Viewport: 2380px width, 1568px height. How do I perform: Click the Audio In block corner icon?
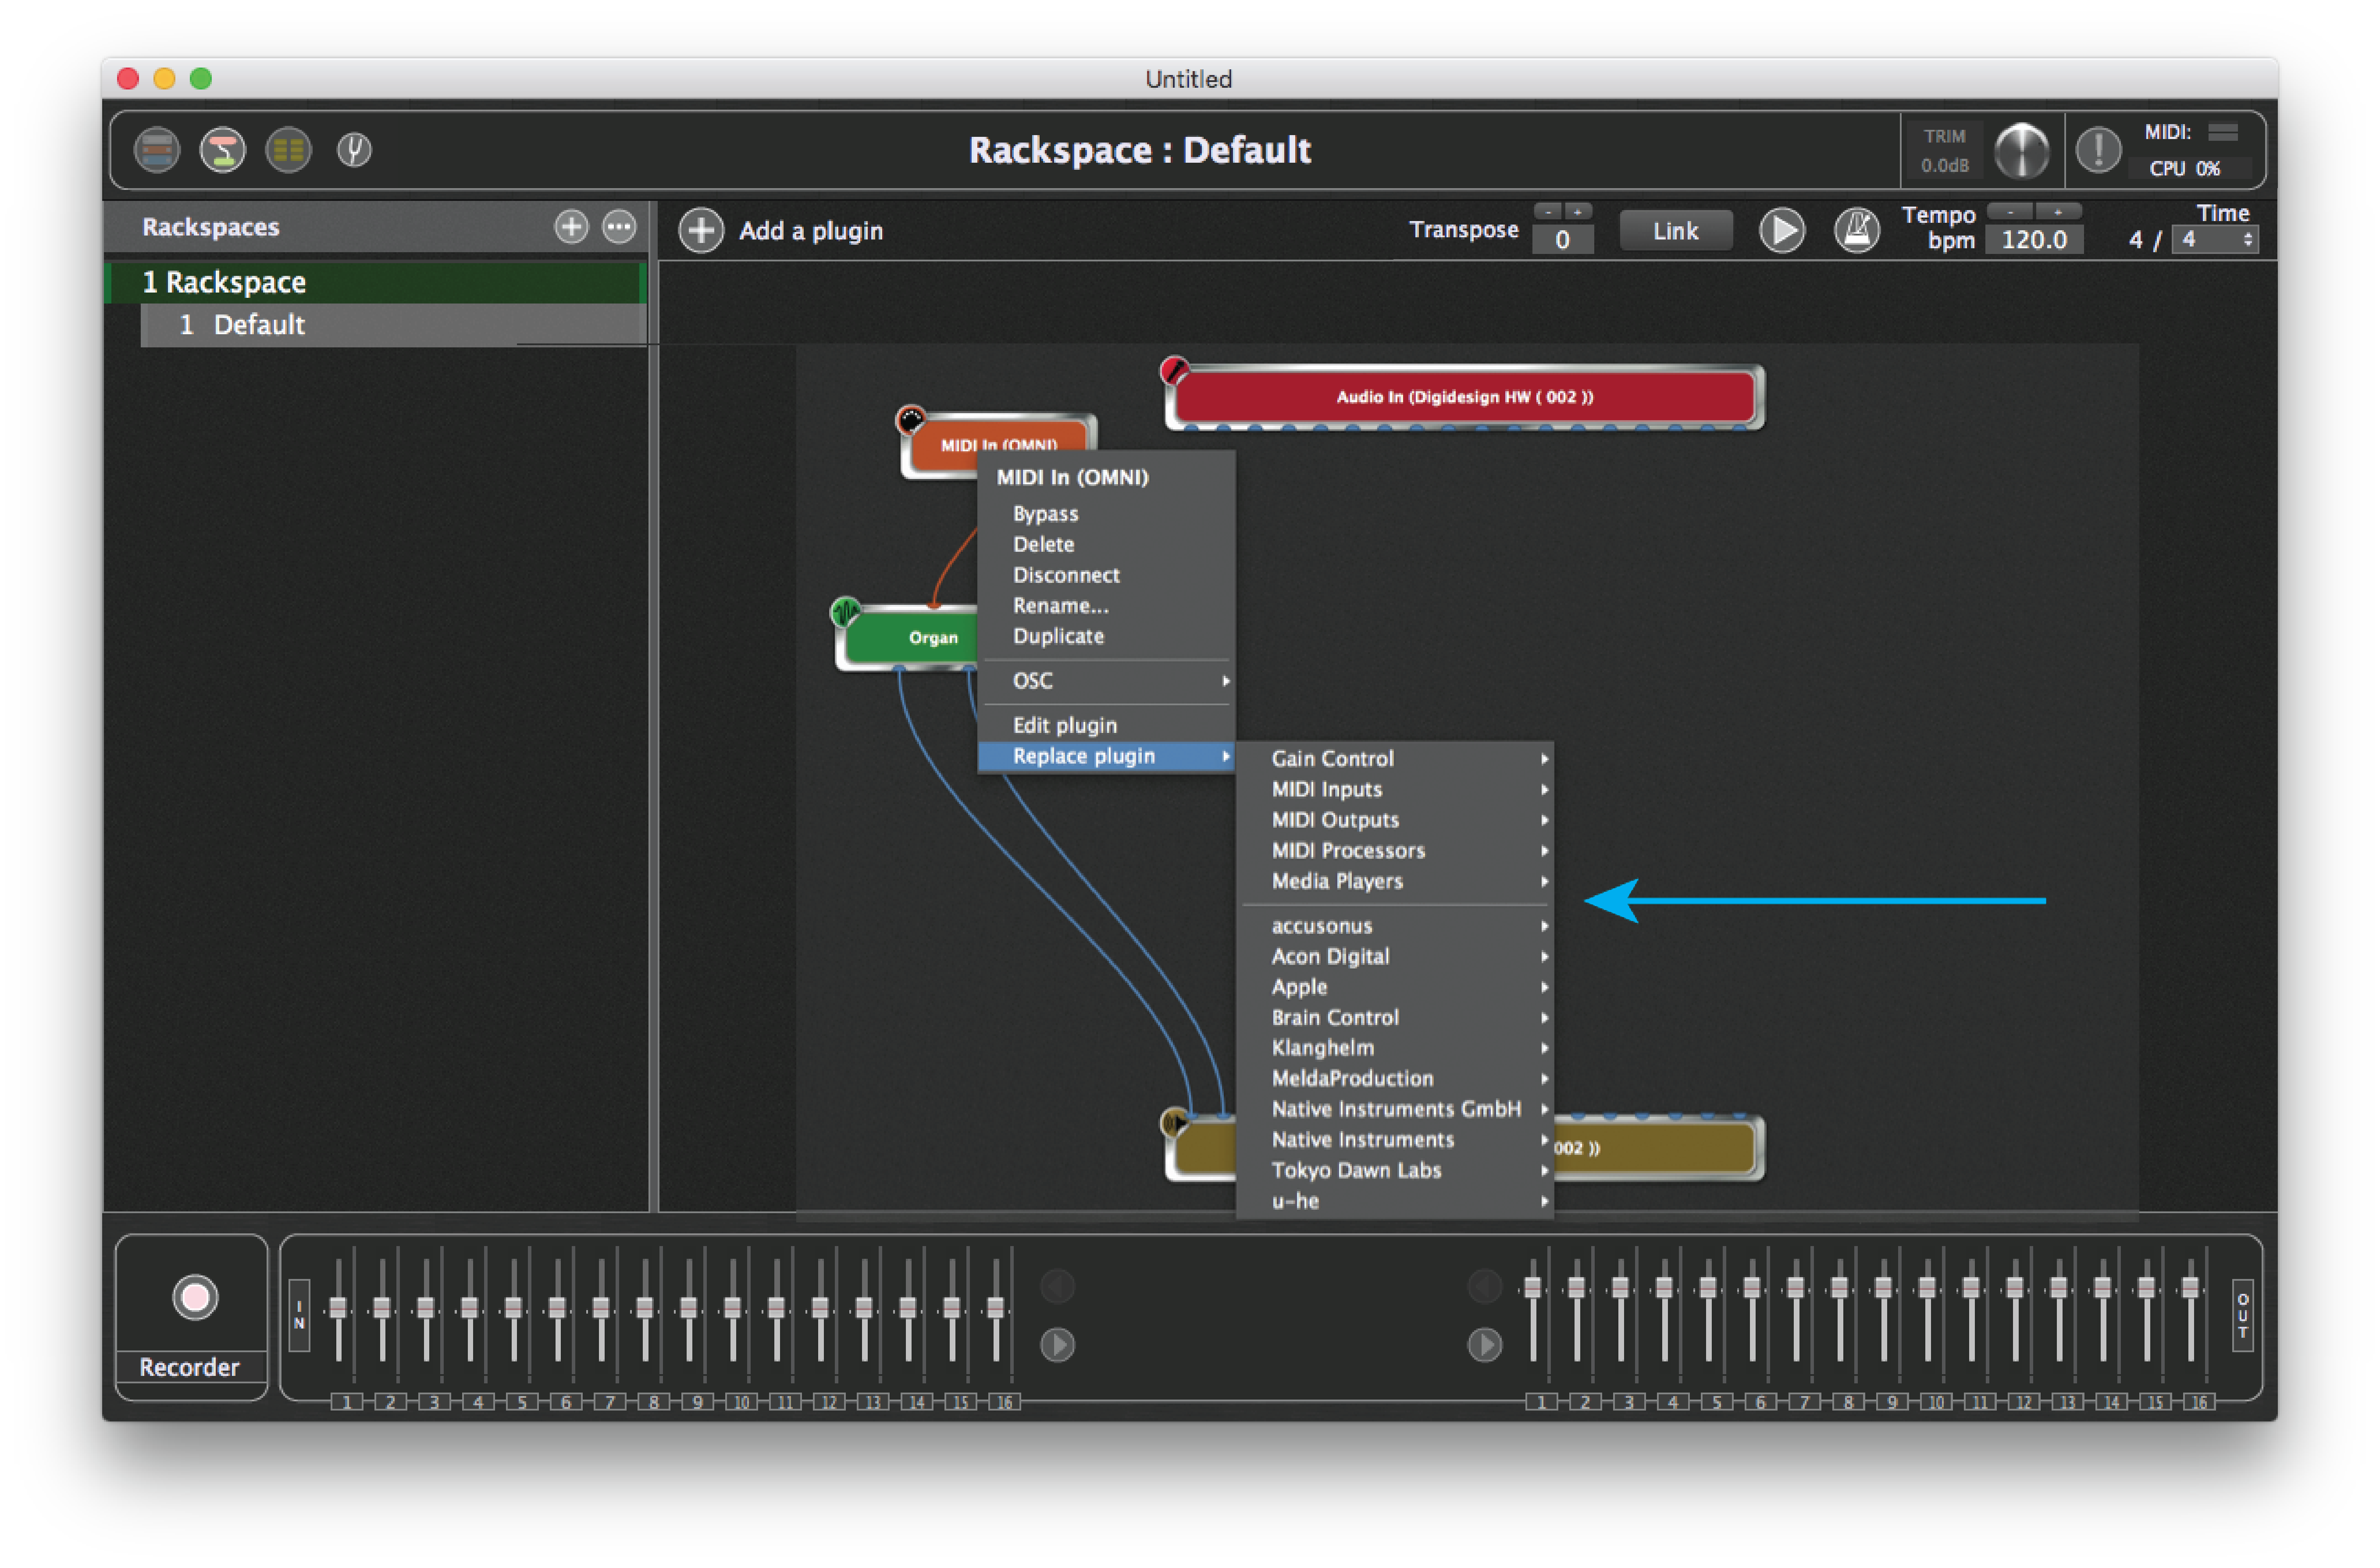coord(1174,370)
